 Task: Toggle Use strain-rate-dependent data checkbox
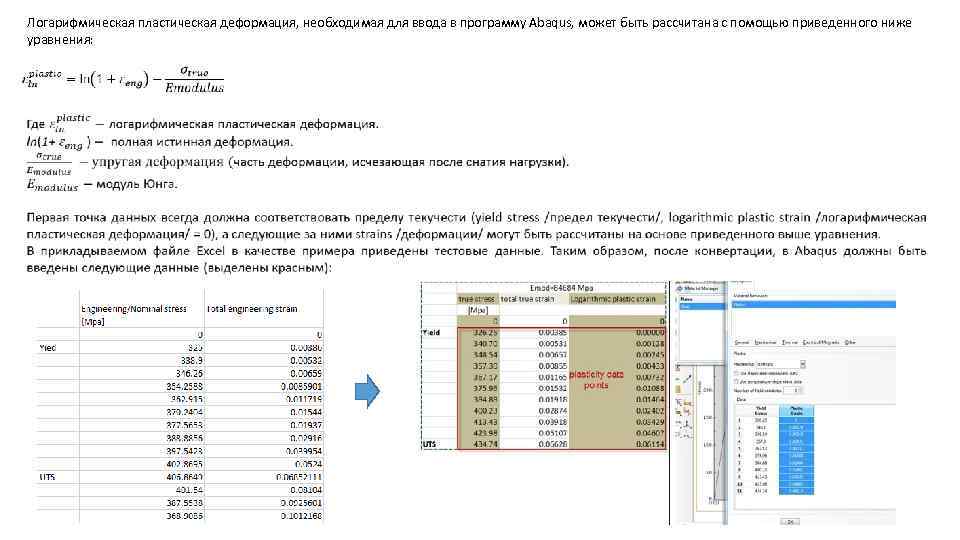pyautogui.click(x=737, y=373)
